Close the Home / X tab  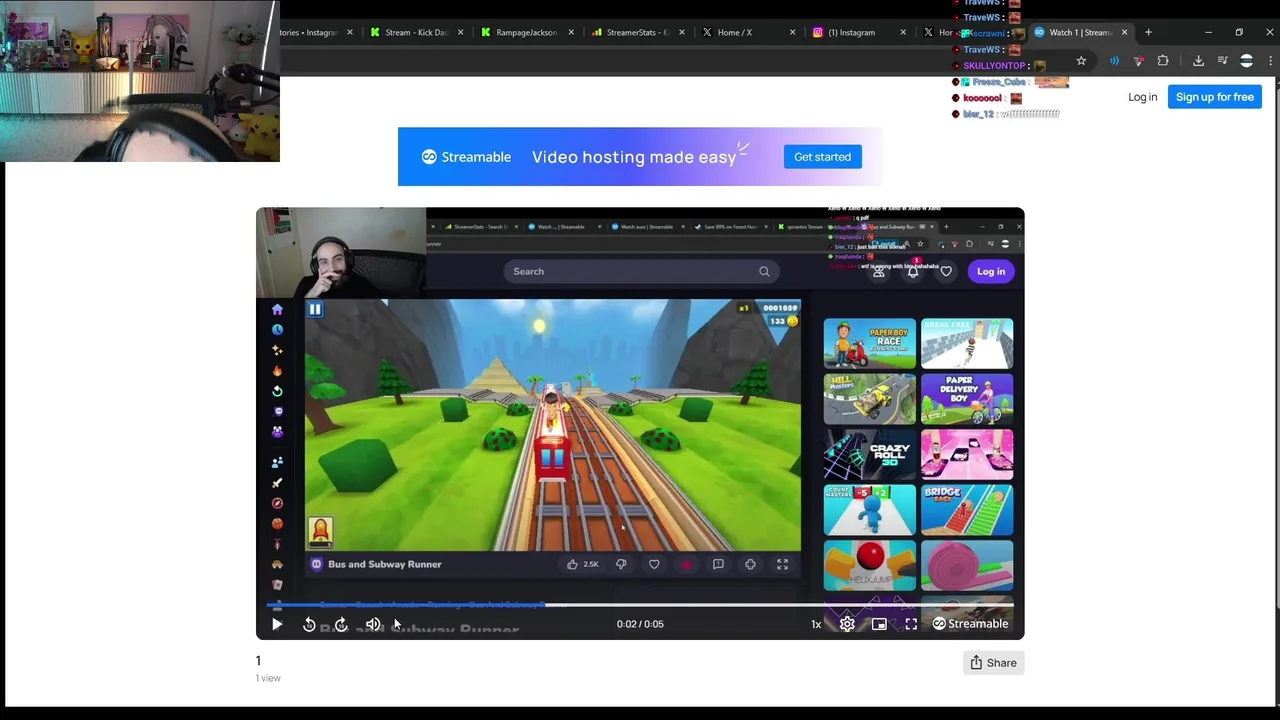tap(793, 32)
